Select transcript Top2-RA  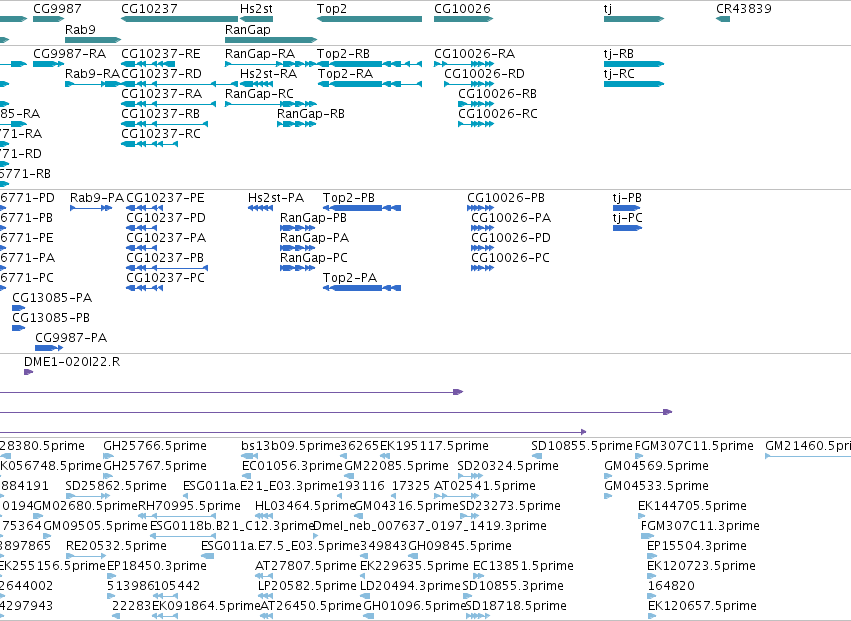345,74
